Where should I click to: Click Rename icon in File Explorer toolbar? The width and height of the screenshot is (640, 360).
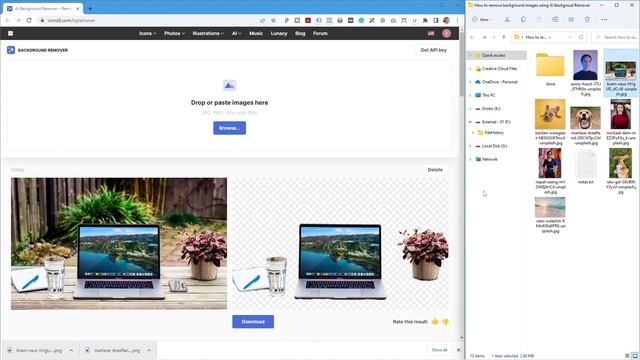tap(555, 19)
